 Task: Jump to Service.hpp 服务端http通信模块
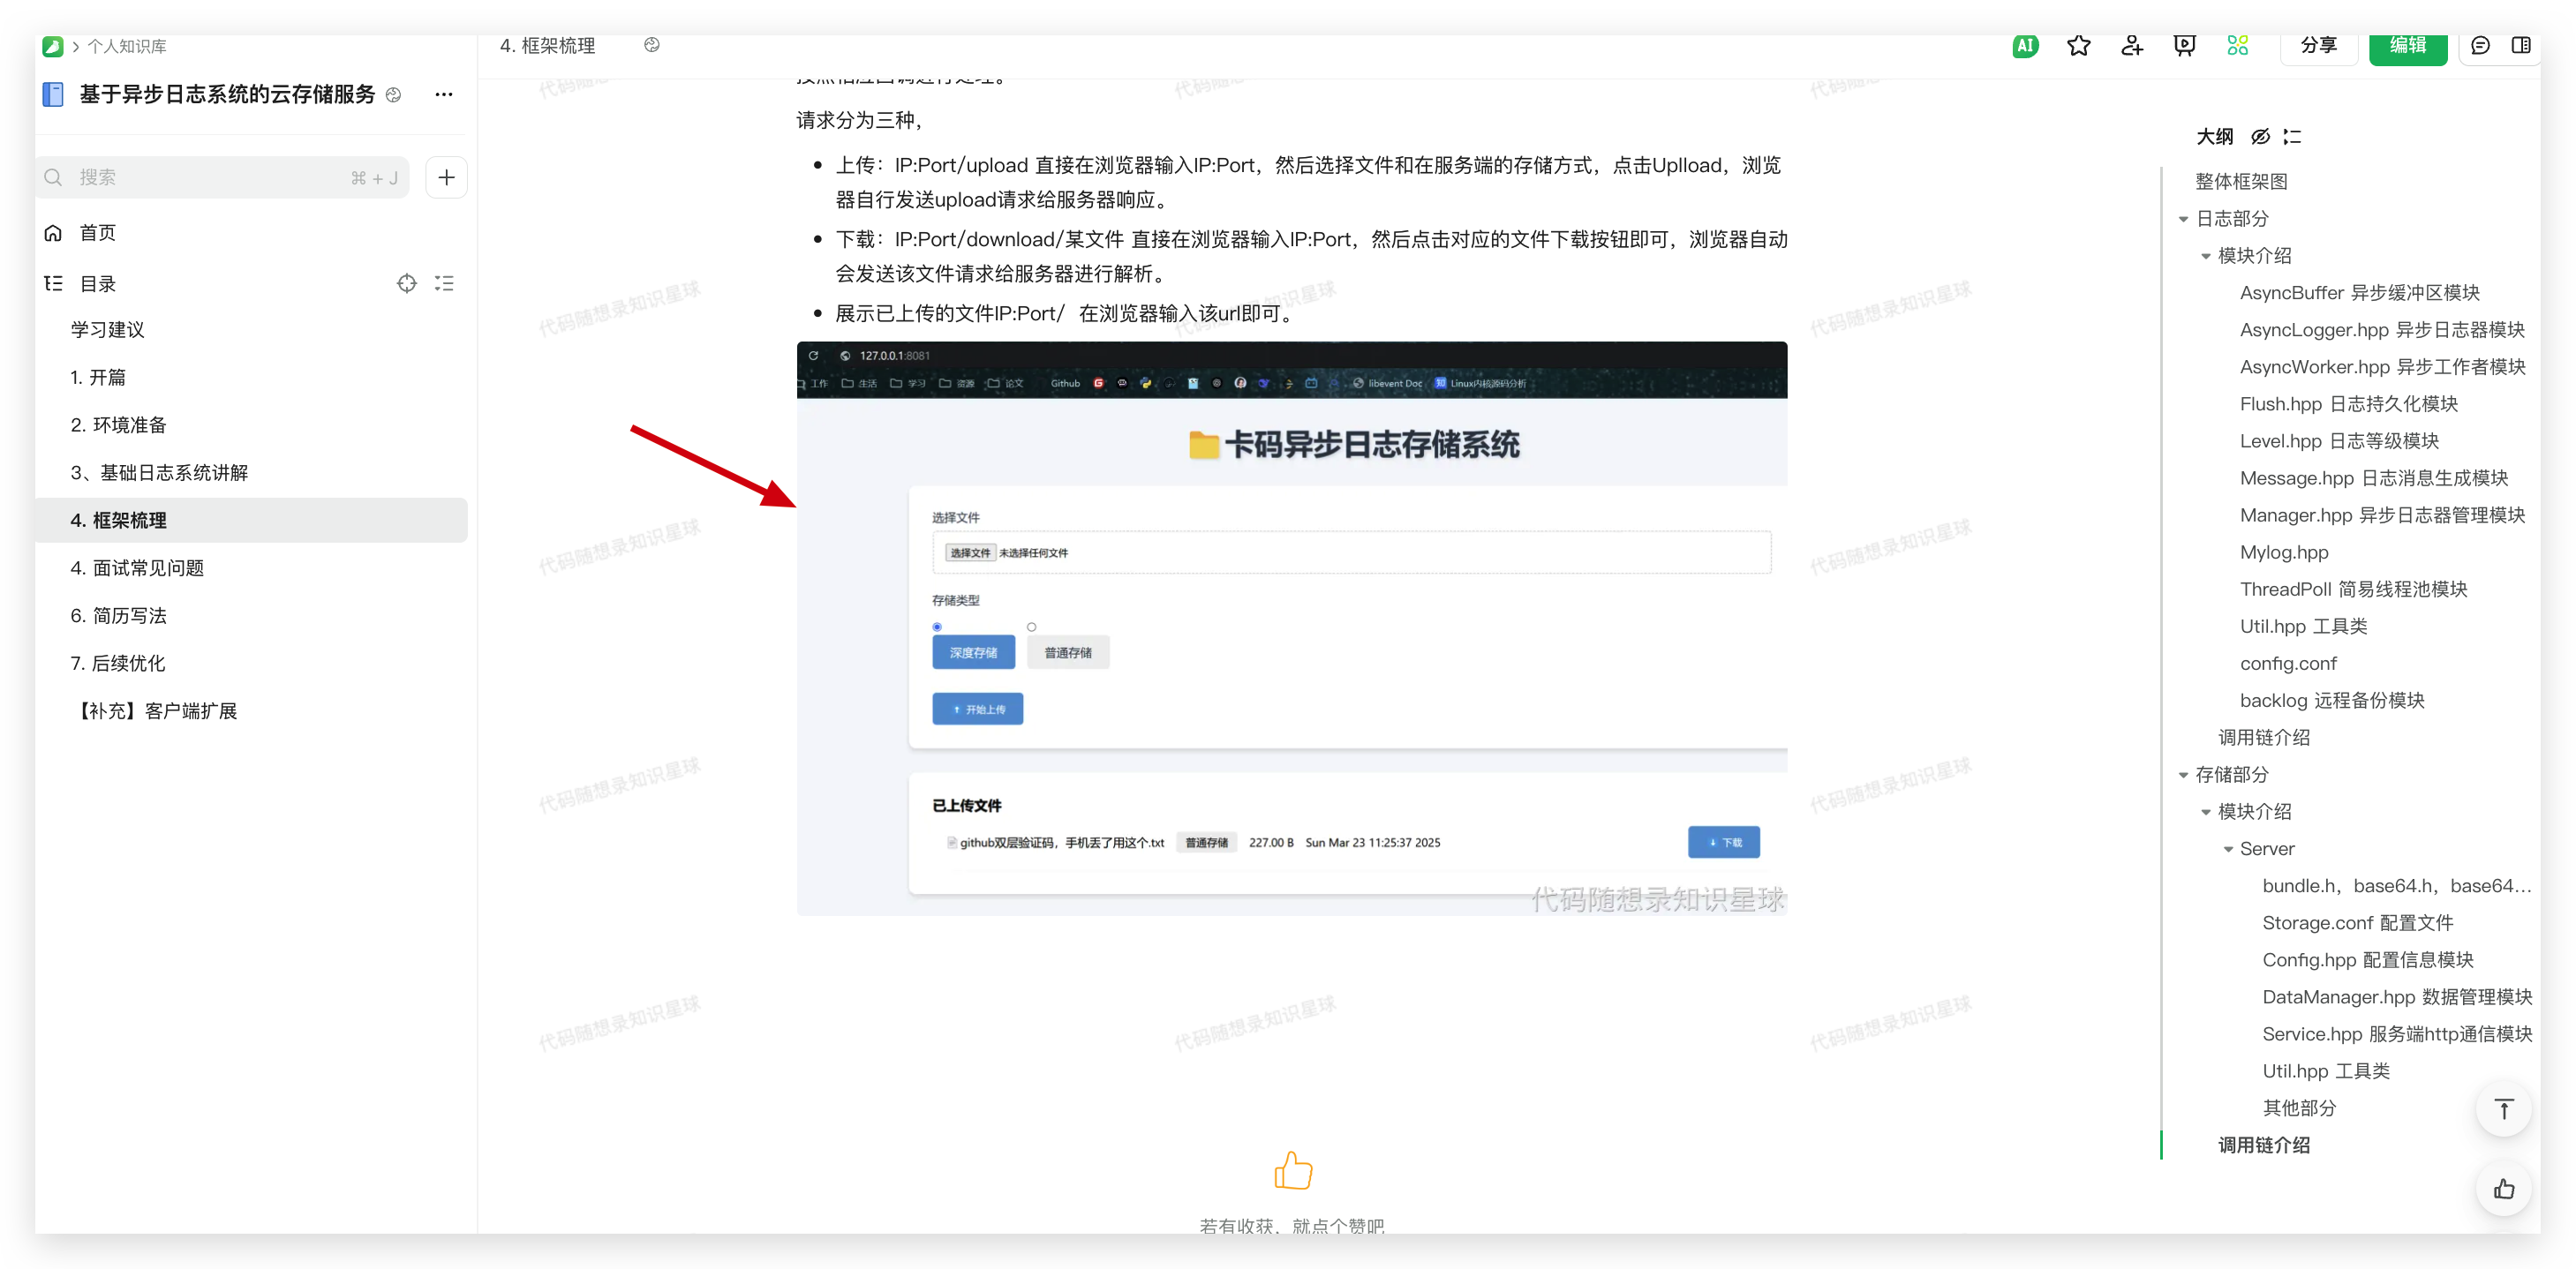(x=2396, y=1033)
